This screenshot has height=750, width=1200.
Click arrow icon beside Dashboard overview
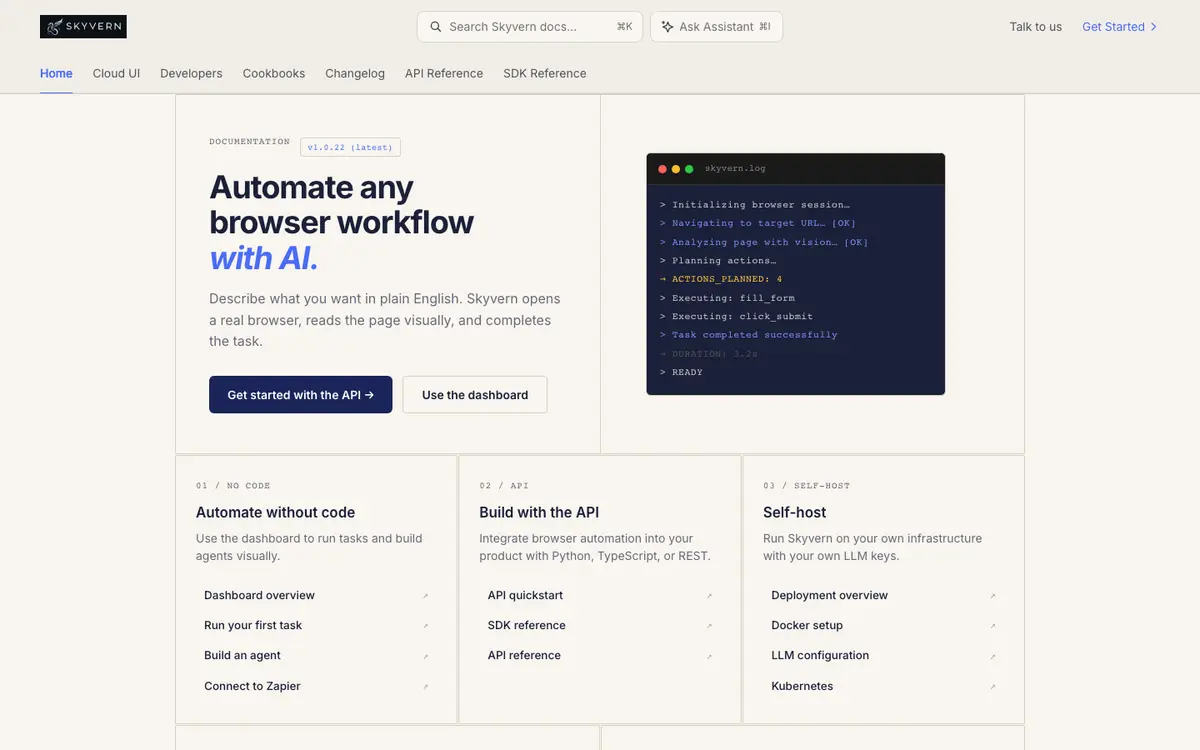coord(425,596)
